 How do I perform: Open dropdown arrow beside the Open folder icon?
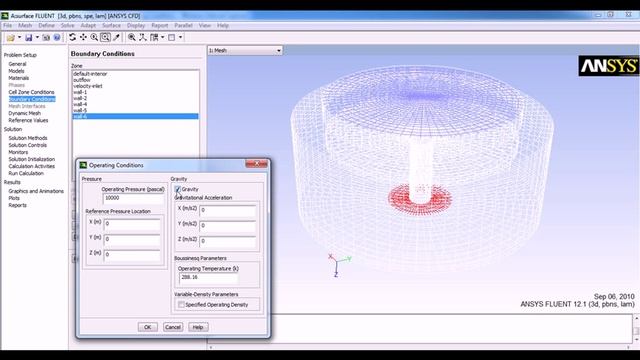click(19, 38)
